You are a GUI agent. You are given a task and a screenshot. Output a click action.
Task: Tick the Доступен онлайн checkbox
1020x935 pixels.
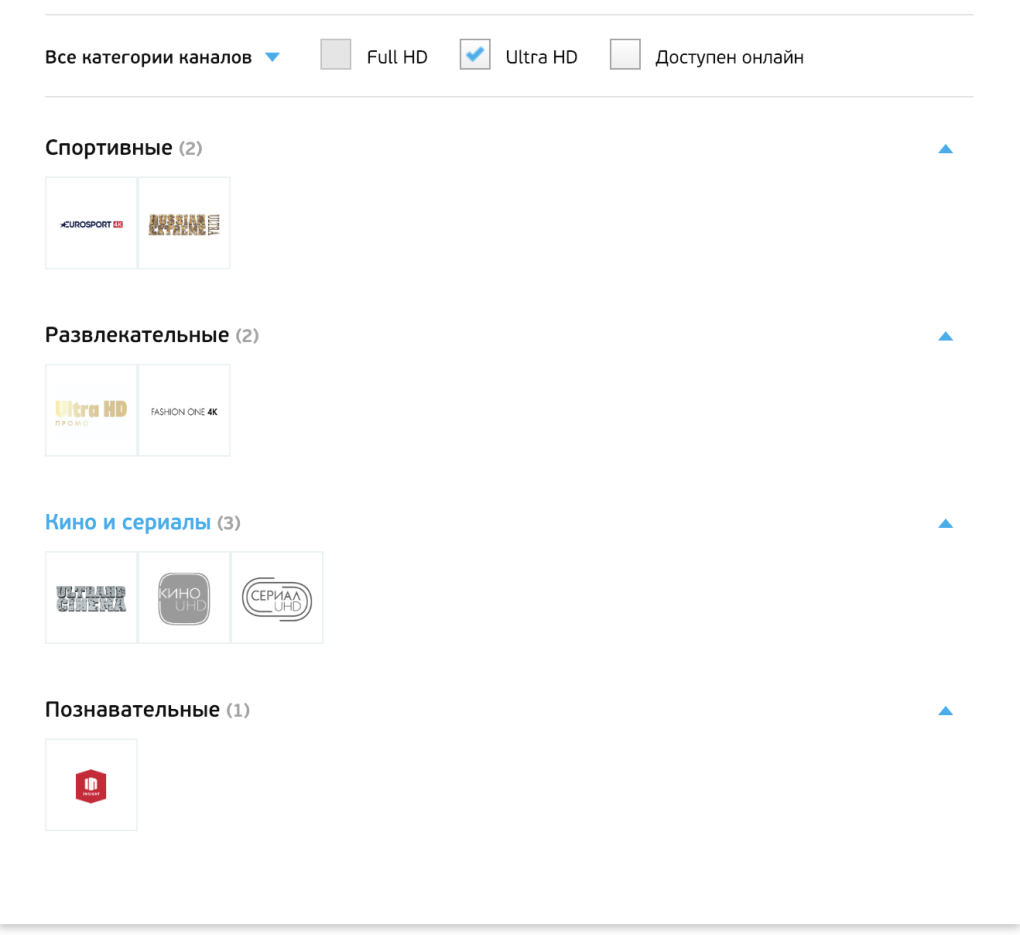click(x=625, y=54)
